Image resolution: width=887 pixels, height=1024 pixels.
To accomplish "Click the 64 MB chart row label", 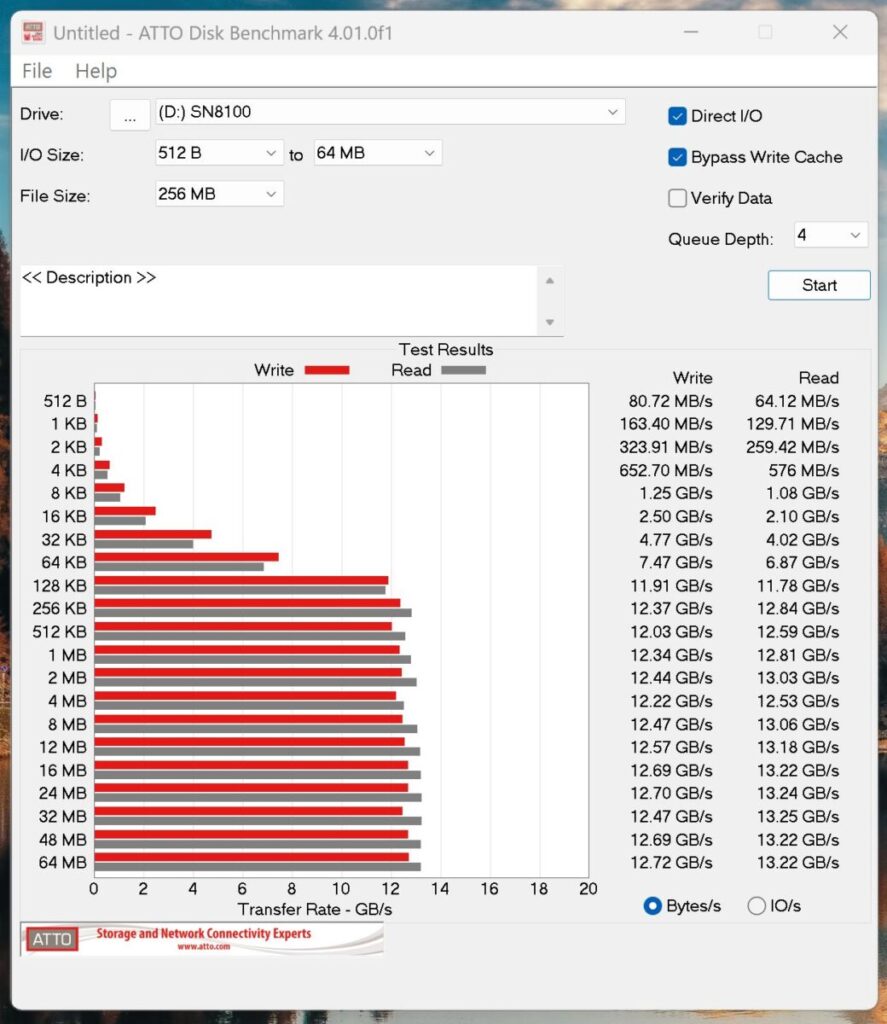I will [63, 863].
